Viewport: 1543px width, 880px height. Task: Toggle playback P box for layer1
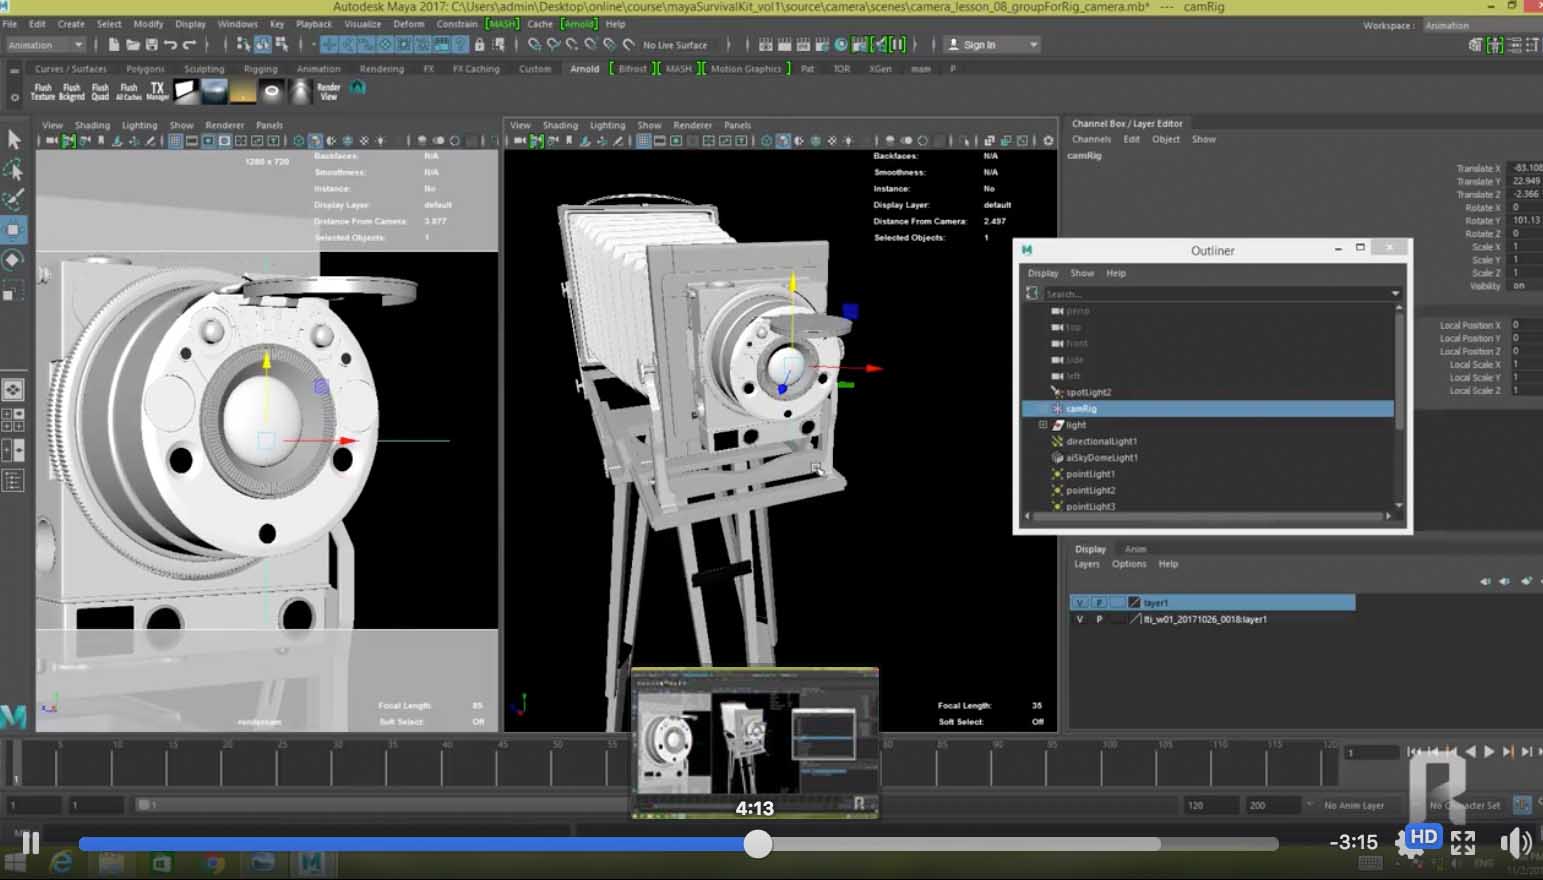tap(1099, 603)
